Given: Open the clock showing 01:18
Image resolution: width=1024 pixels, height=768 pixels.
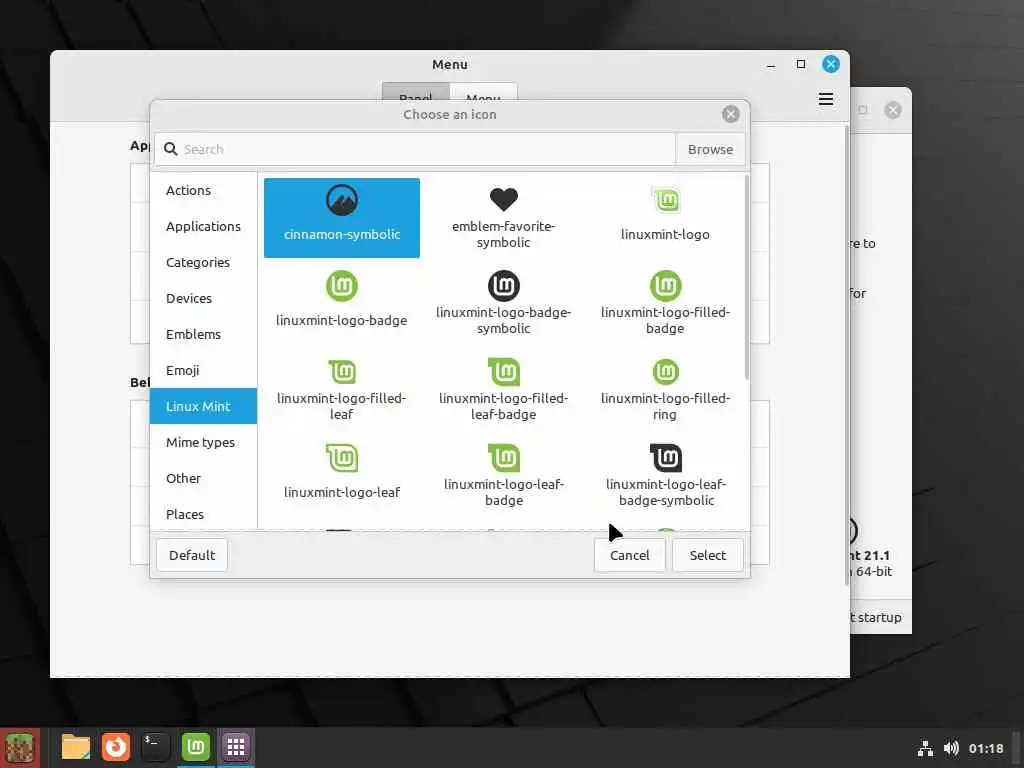Looking at the screenshot, I should (985, 748).
